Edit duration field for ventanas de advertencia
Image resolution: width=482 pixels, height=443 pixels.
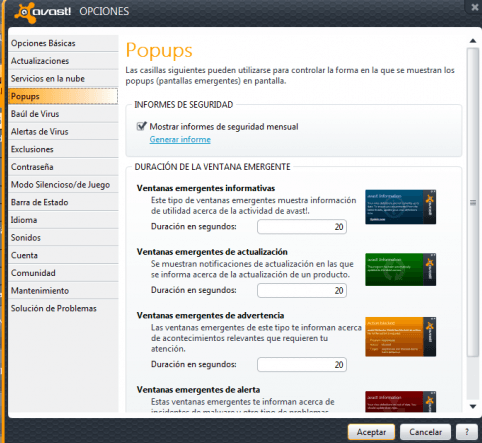[302, 365]
